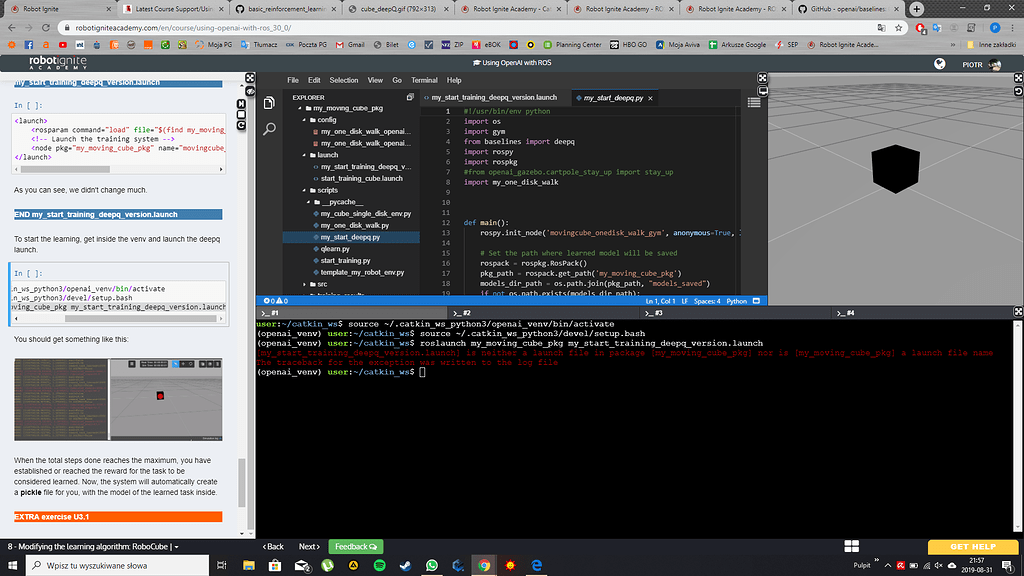Click the errors and warnings indicator in status bar
The width and height of the screenshot is (1024, 576).
pos(276,299)
